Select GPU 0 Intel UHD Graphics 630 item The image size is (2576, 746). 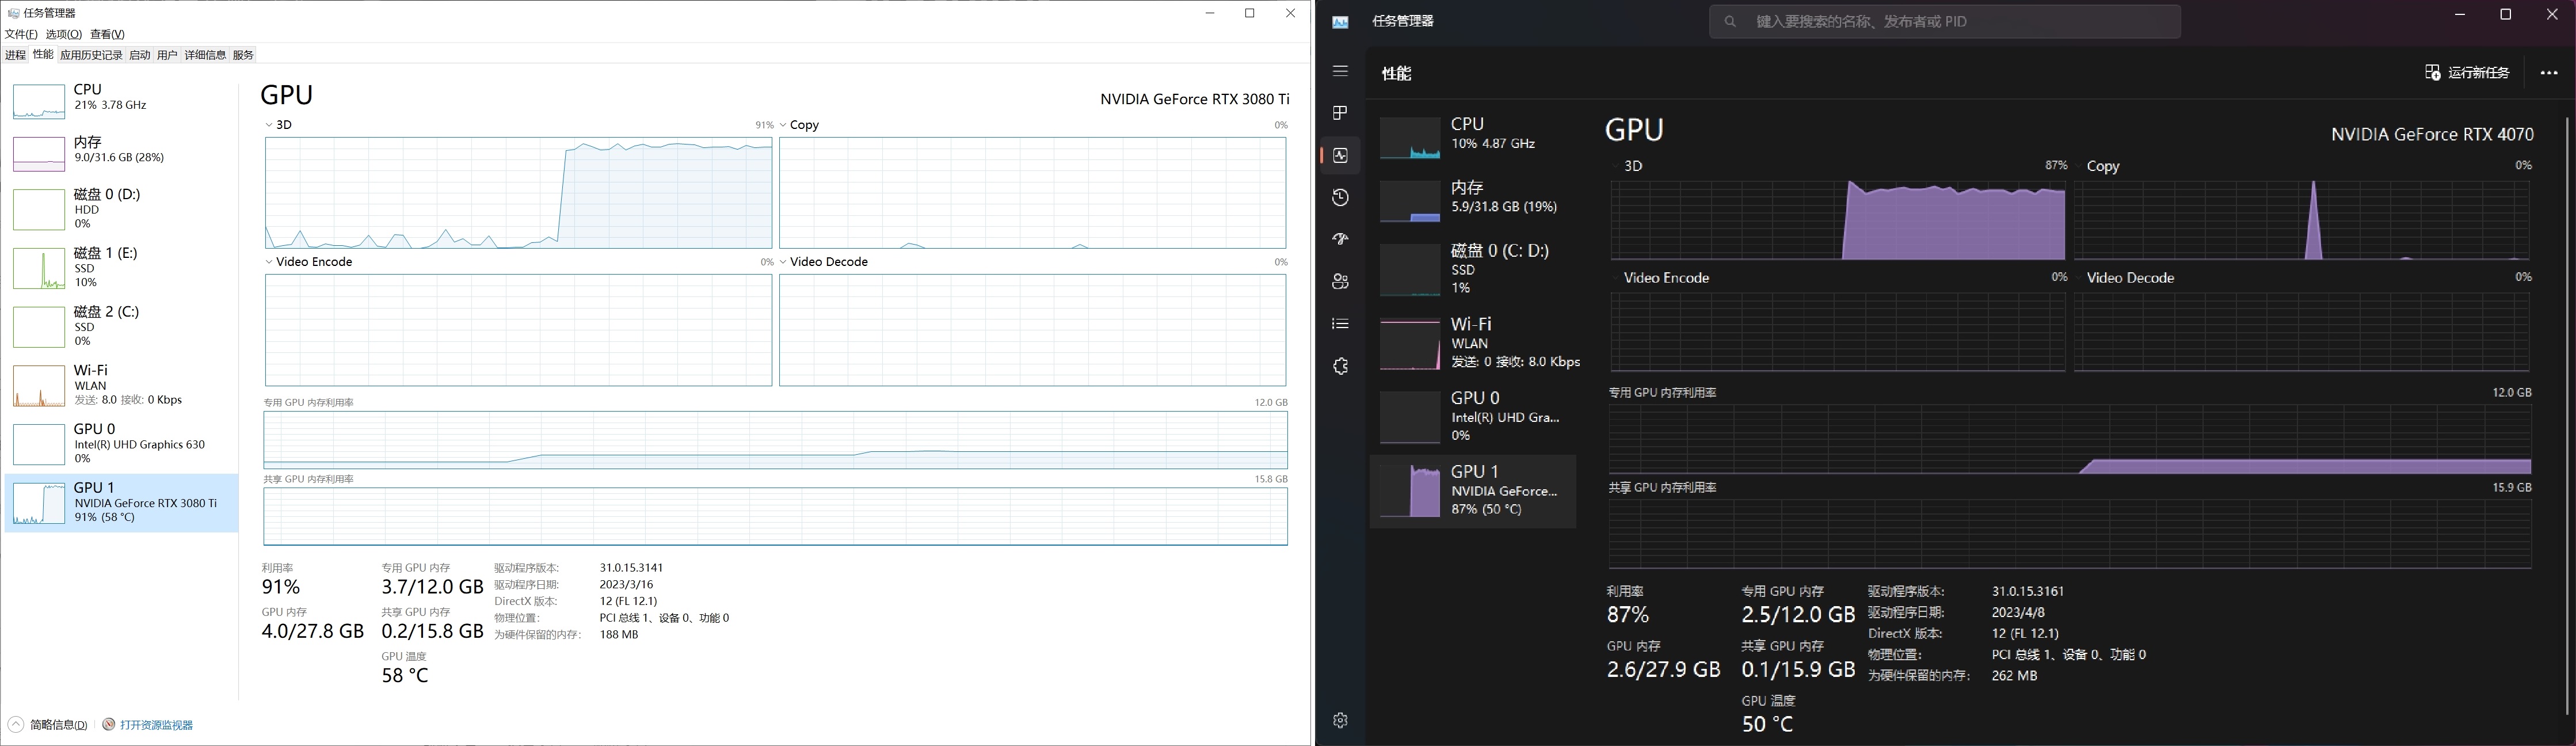[121, 443]
